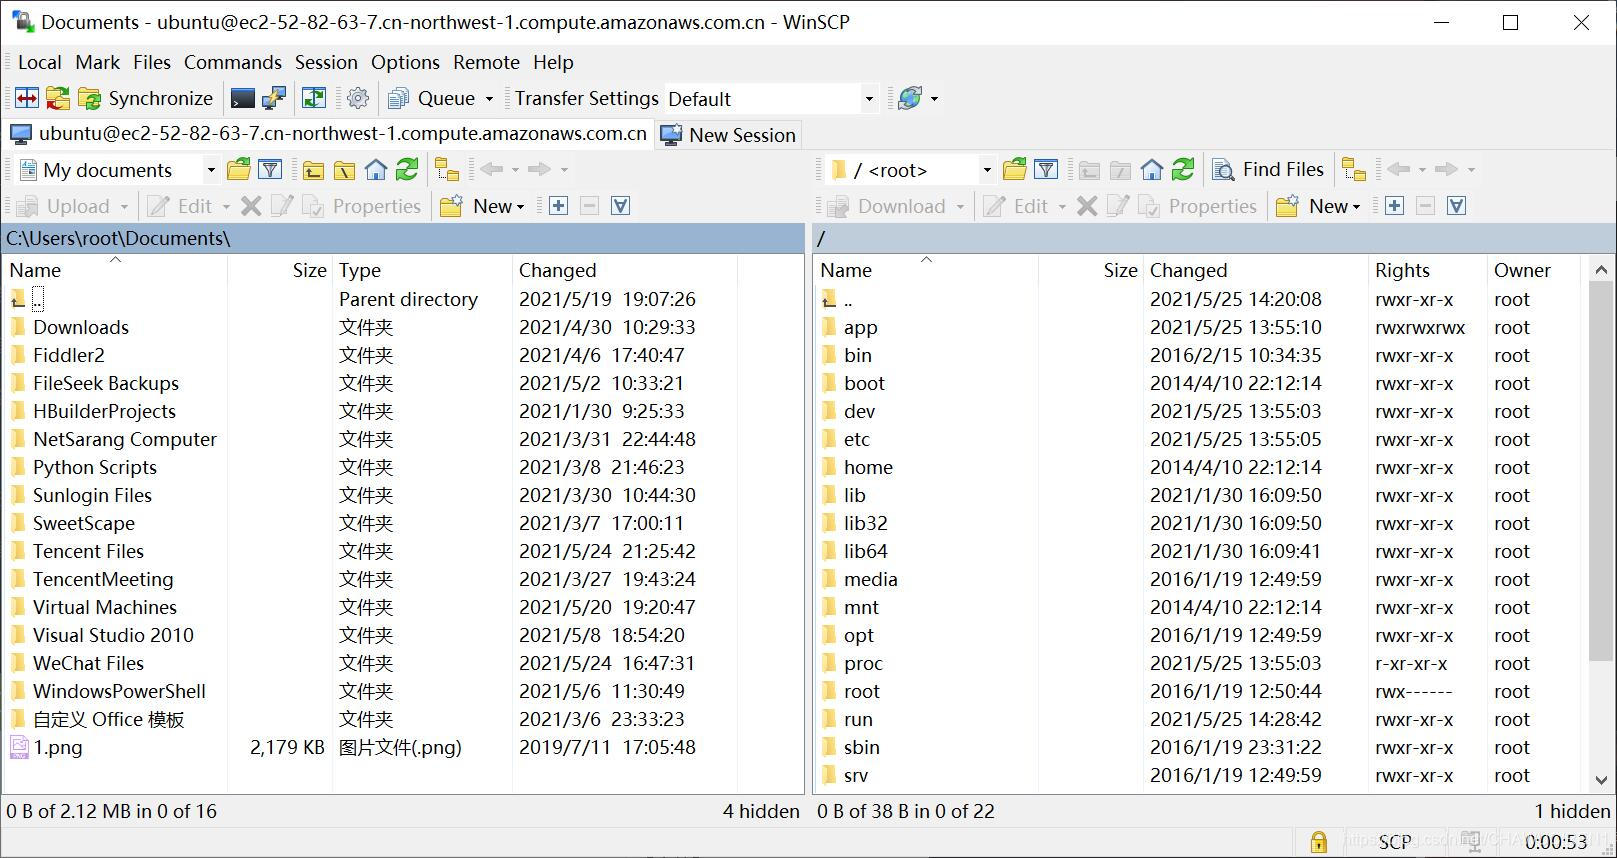
Task: Click the local directory tree icon
Action: click(447, 170)
